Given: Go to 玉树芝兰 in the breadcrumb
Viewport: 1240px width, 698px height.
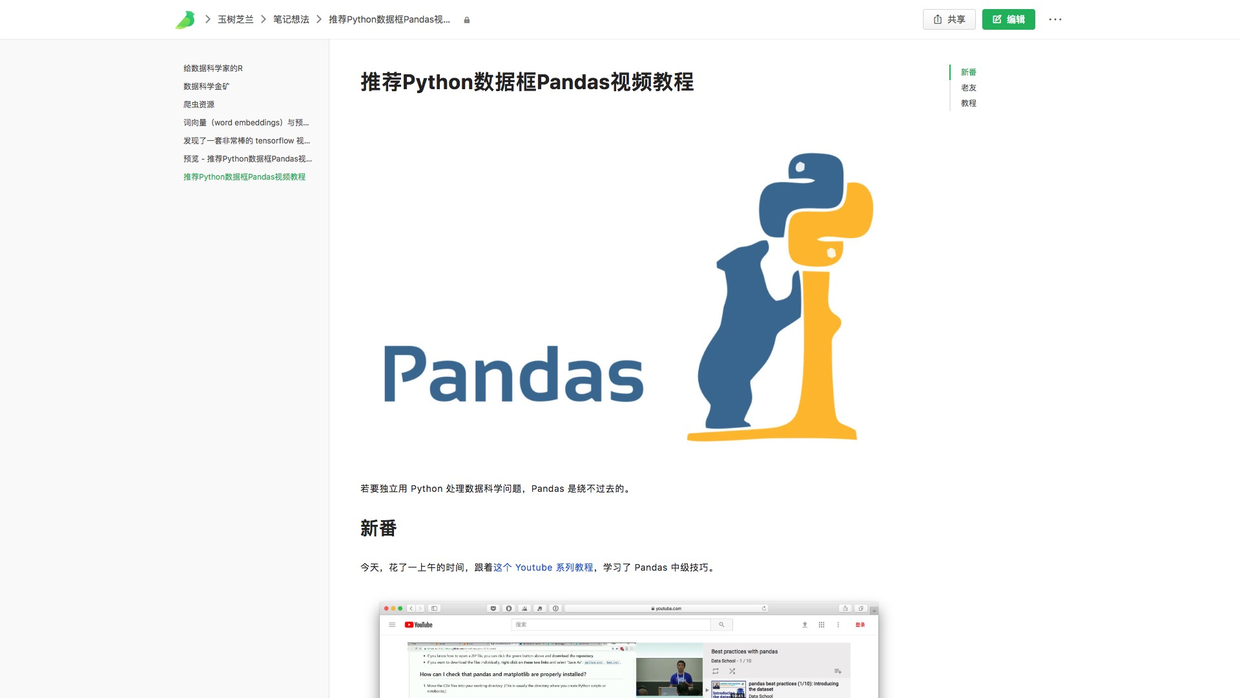Looking at the screenshot, I should click(236, 20).
